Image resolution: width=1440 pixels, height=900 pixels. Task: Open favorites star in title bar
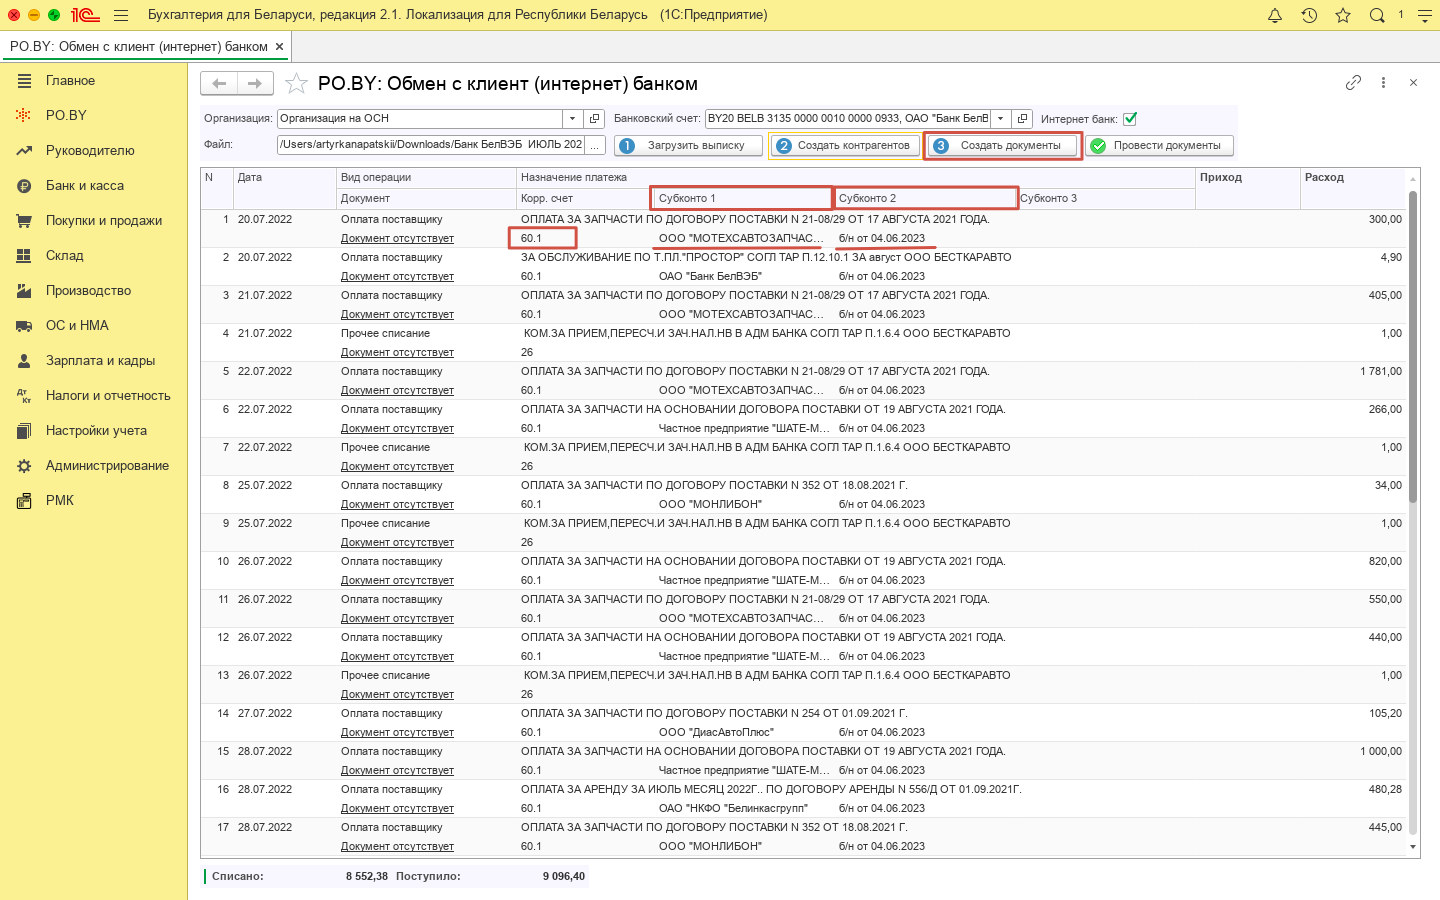click(1343, 15)
